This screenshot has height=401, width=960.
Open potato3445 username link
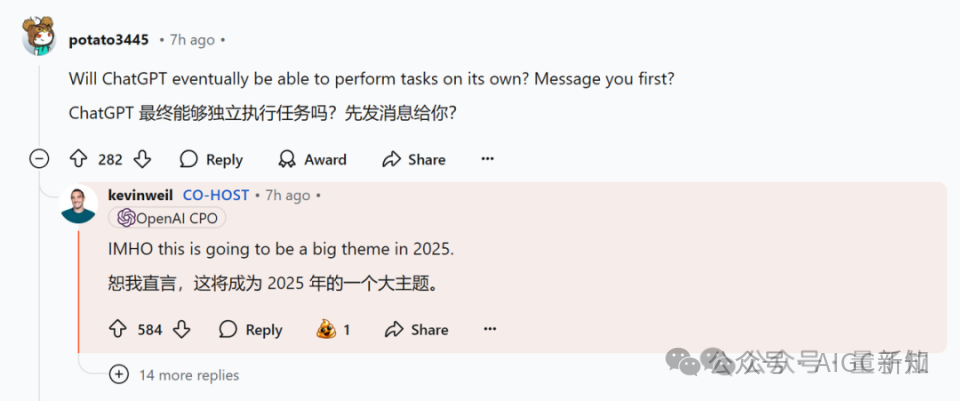[x=108, y=40]
